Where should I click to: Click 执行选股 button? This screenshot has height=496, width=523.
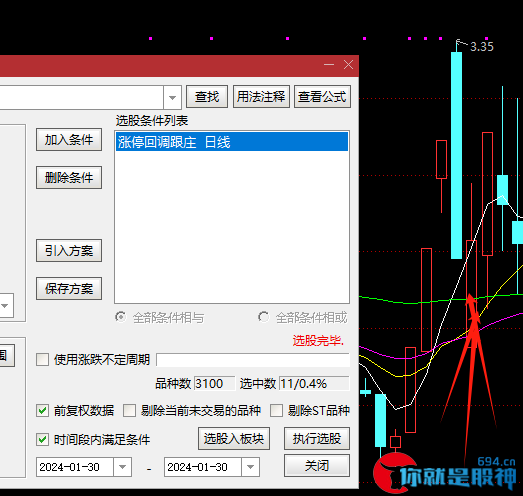[317, 439]
